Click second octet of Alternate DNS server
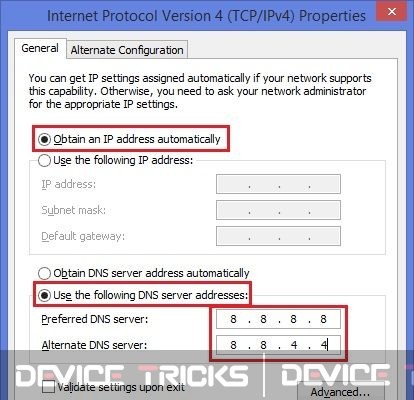 pyautogui.click(x=263, y=345)
